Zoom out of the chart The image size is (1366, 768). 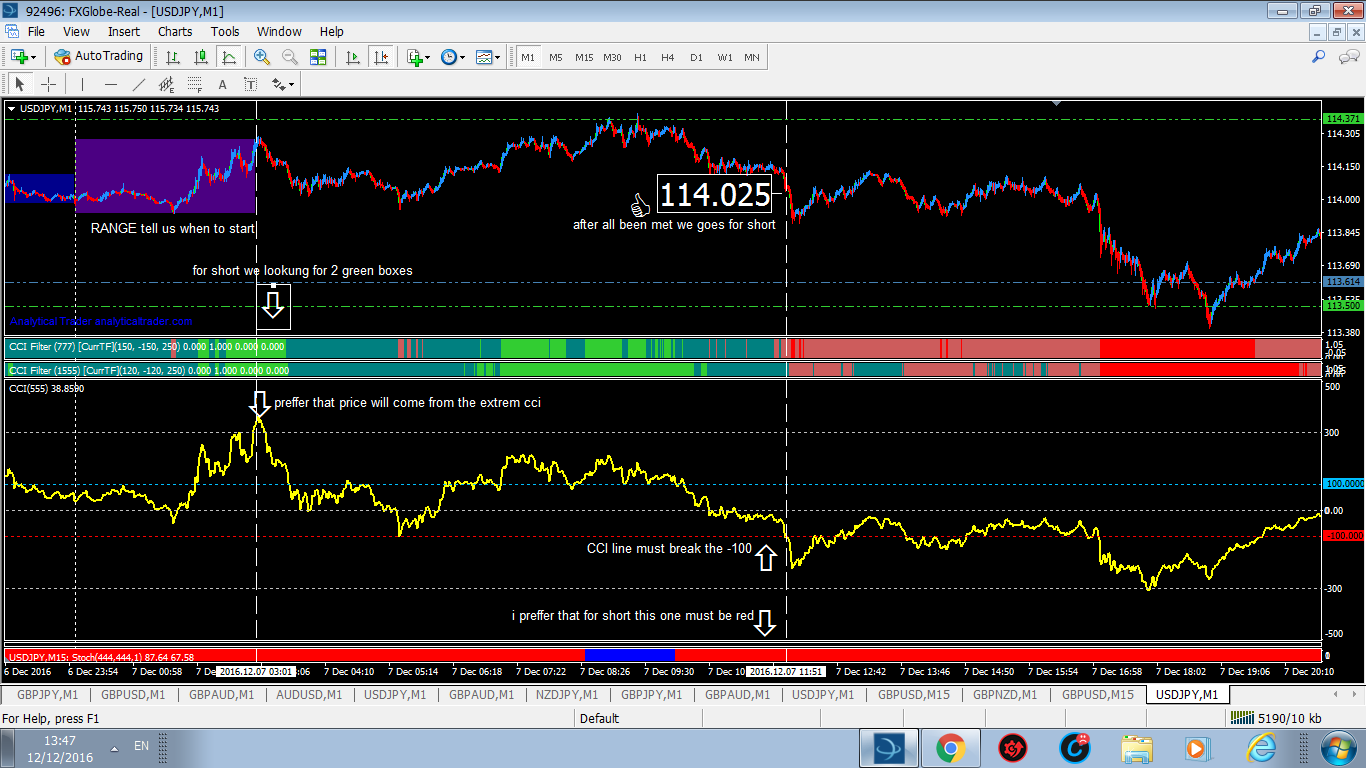click(290, 57)
